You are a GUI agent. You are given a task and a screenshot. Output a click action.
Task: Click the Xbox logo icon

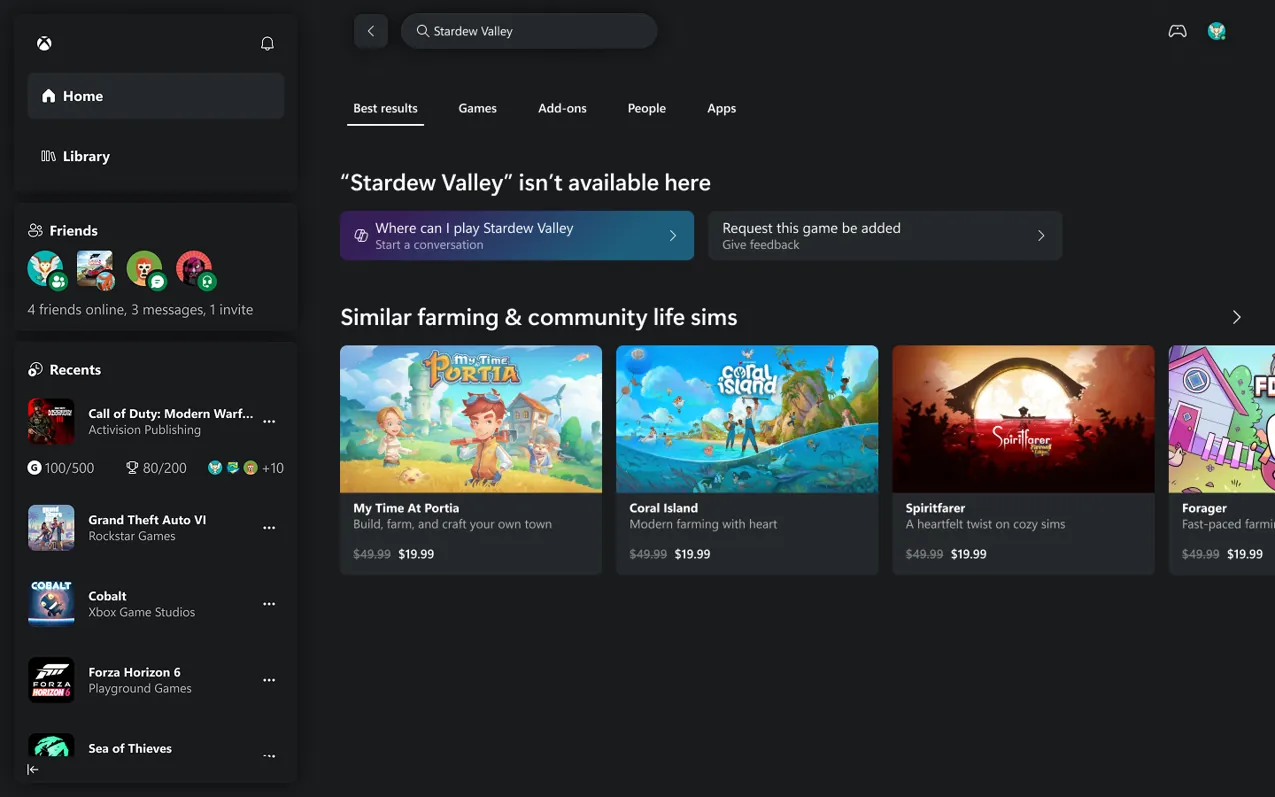pyautogui.click(x=45, y=44)
